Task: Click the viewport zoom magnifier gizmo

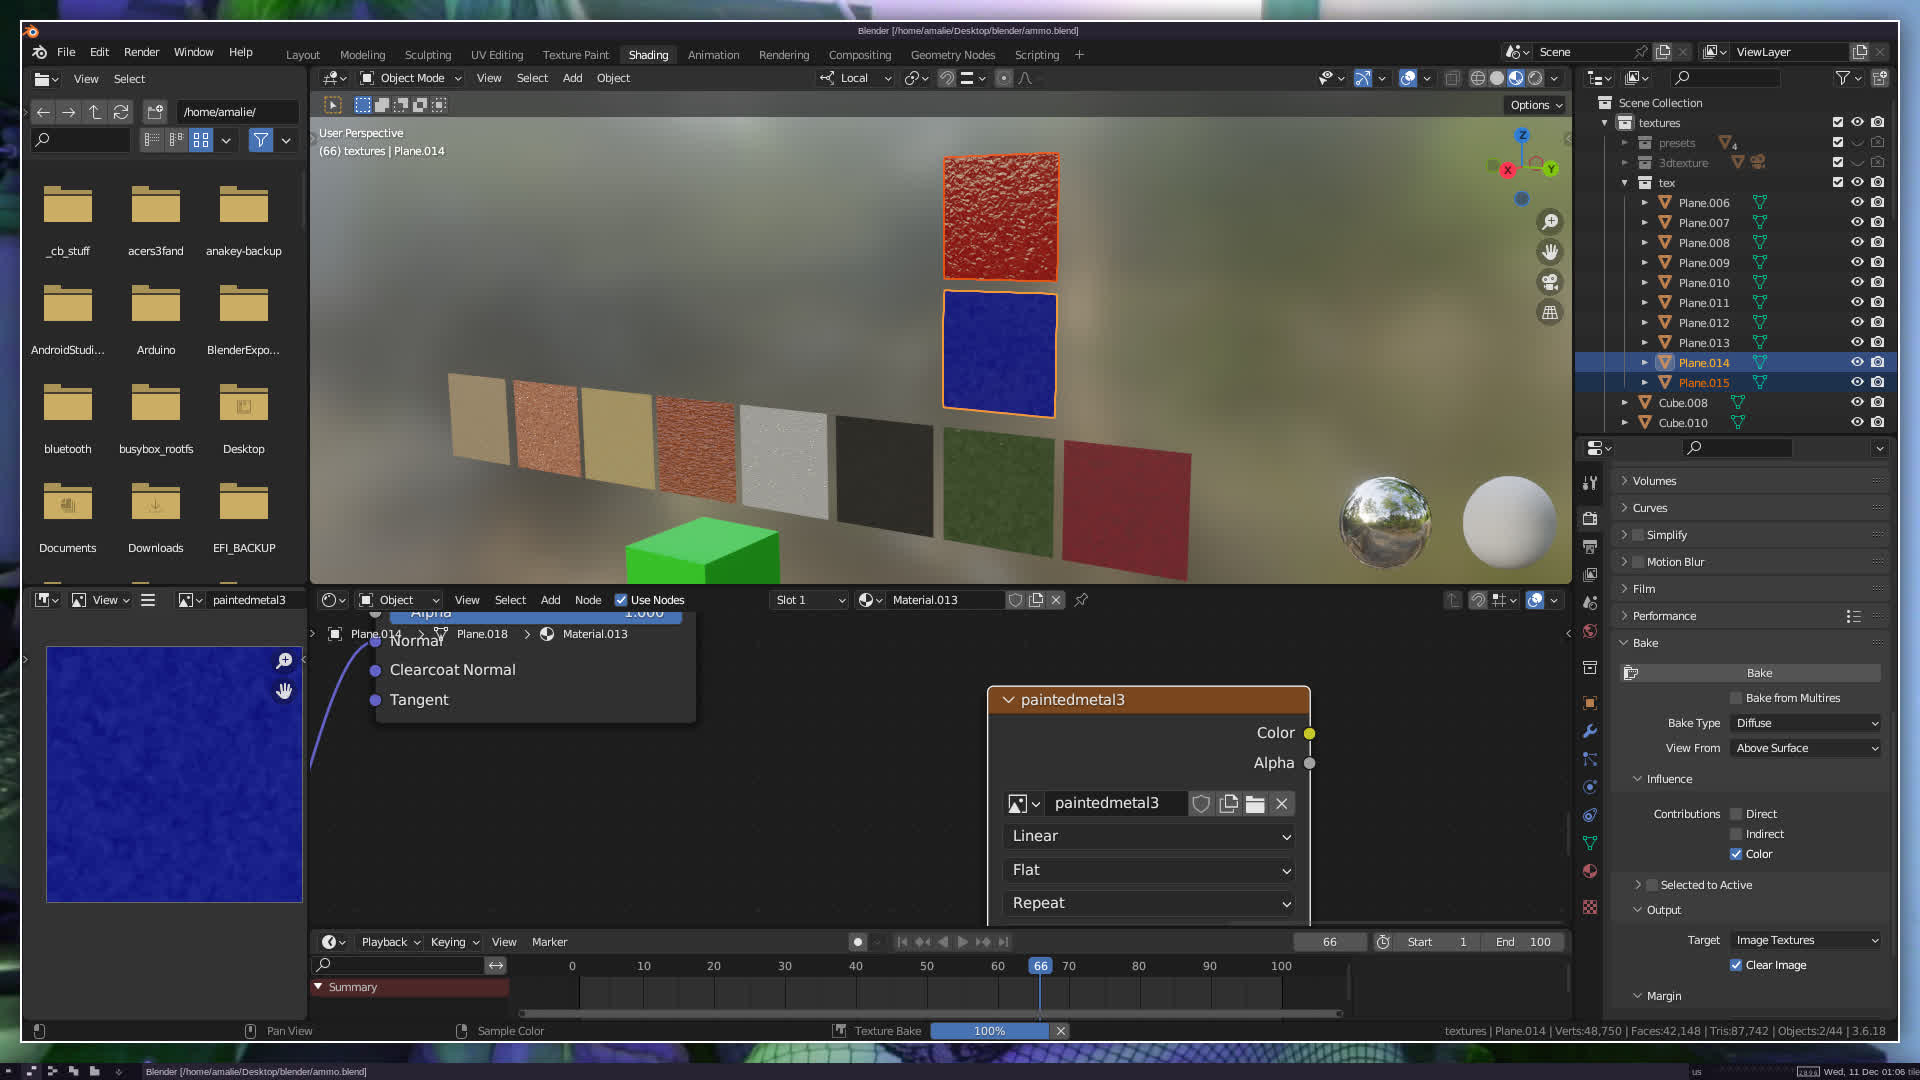Action: [1550, 222]
